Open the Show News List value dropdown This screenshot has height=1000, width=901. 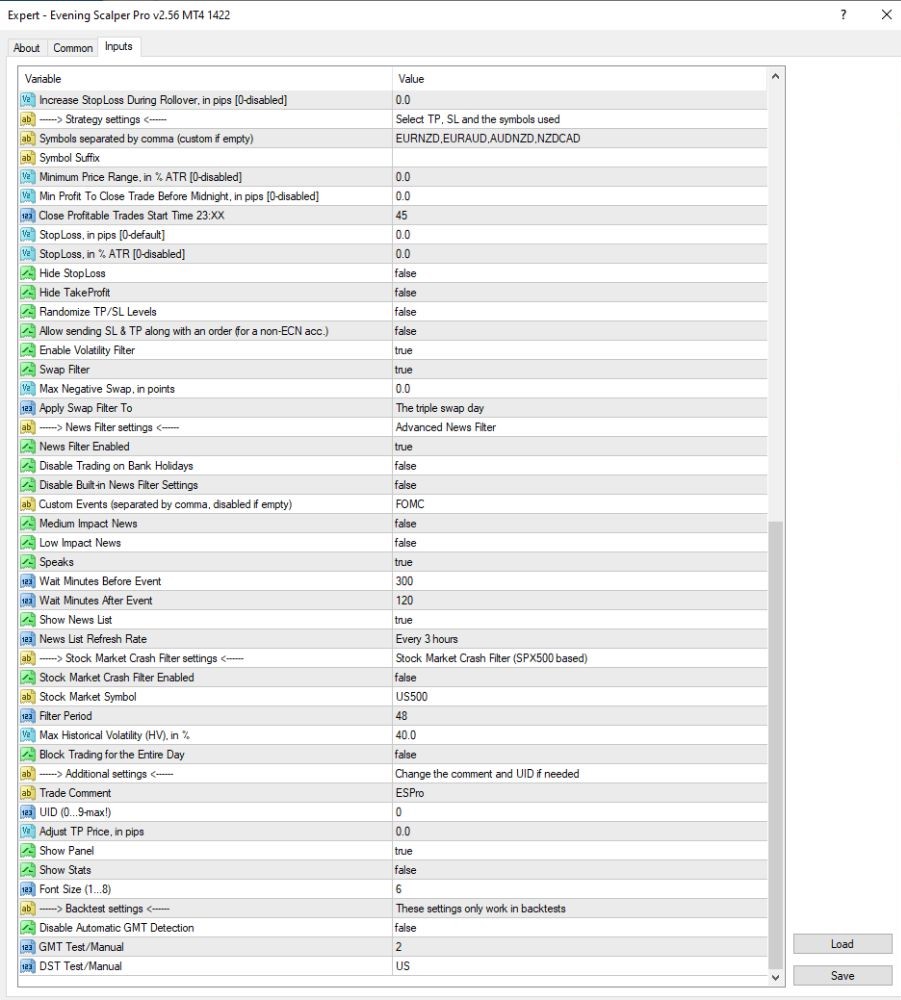(x=580, y=620)
